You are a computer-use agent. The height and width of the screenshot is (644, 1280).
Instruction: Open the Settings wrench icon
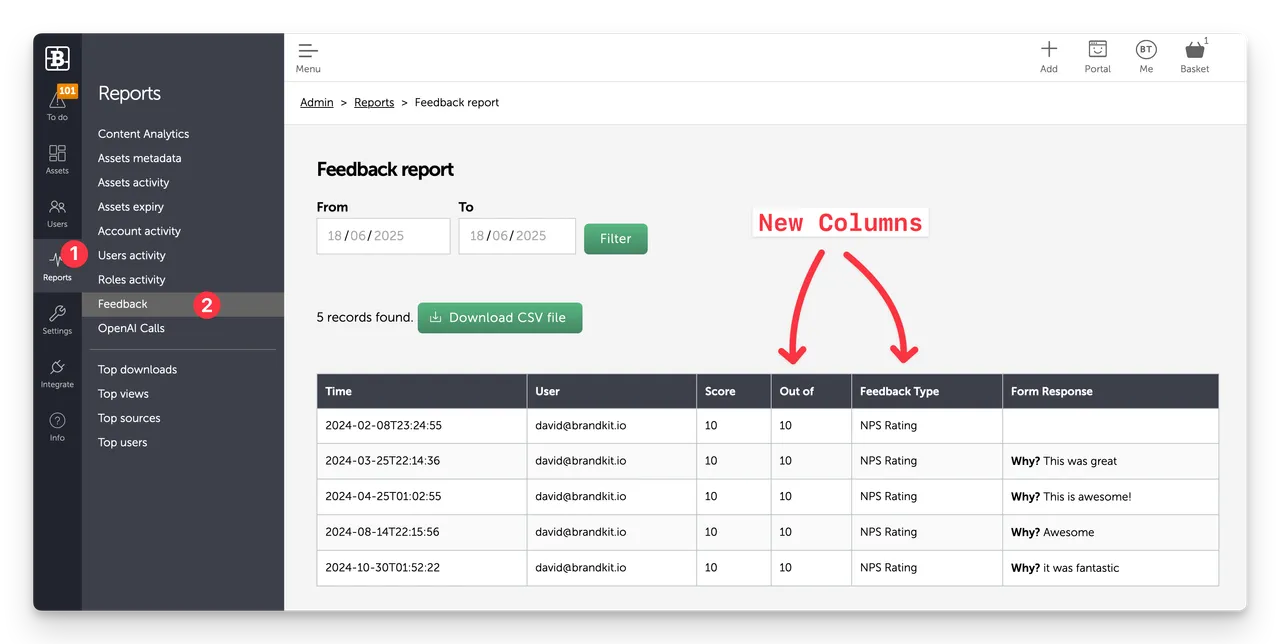tap(57, 318)
